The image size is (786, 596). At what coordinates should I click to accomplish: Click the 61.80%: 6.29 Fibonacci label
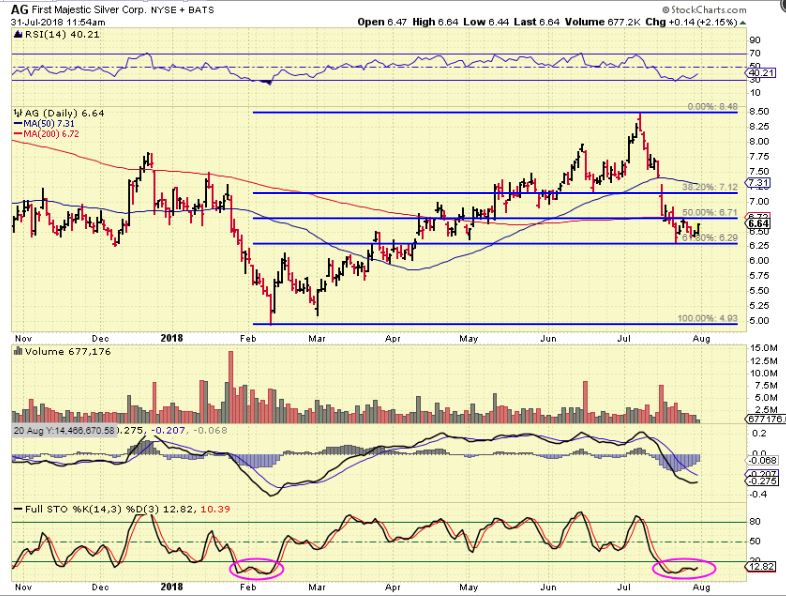tap(710, 238)
